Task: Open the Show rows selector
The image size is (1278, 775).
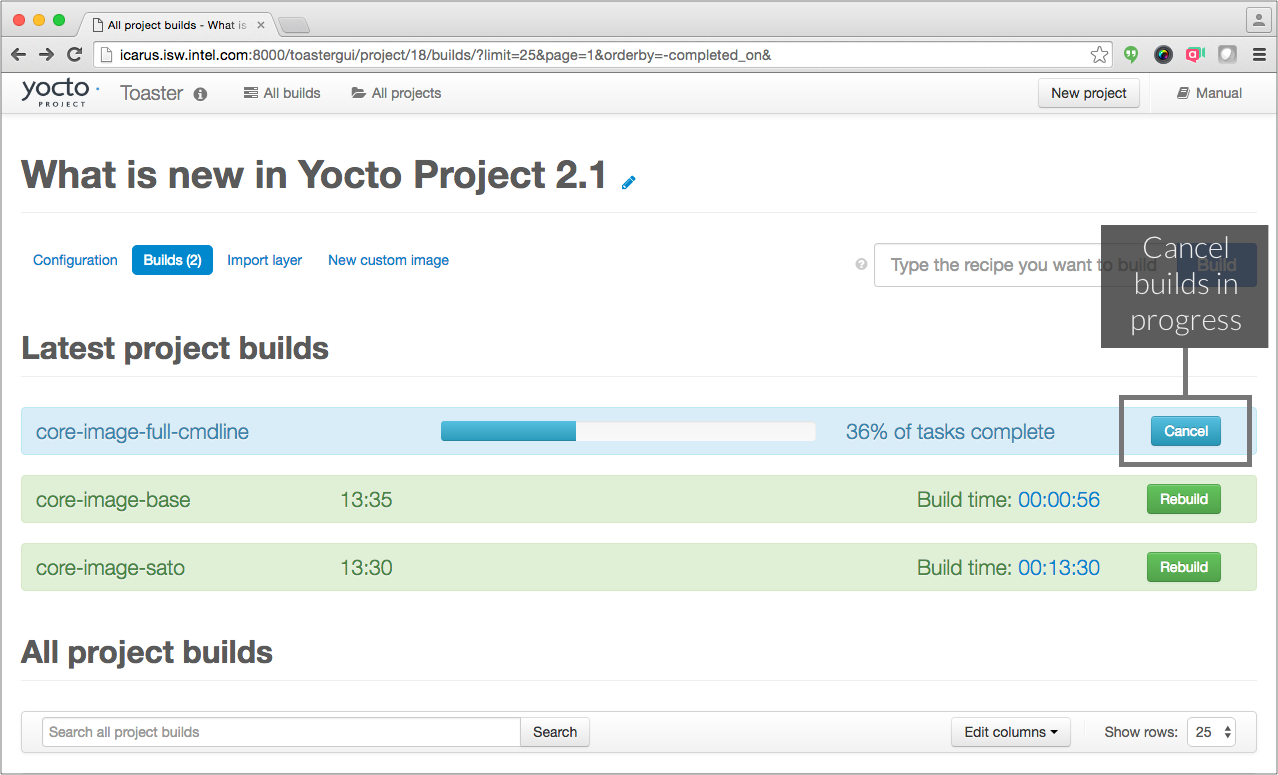Action: pyautogui.click(x=1210, y=732)
